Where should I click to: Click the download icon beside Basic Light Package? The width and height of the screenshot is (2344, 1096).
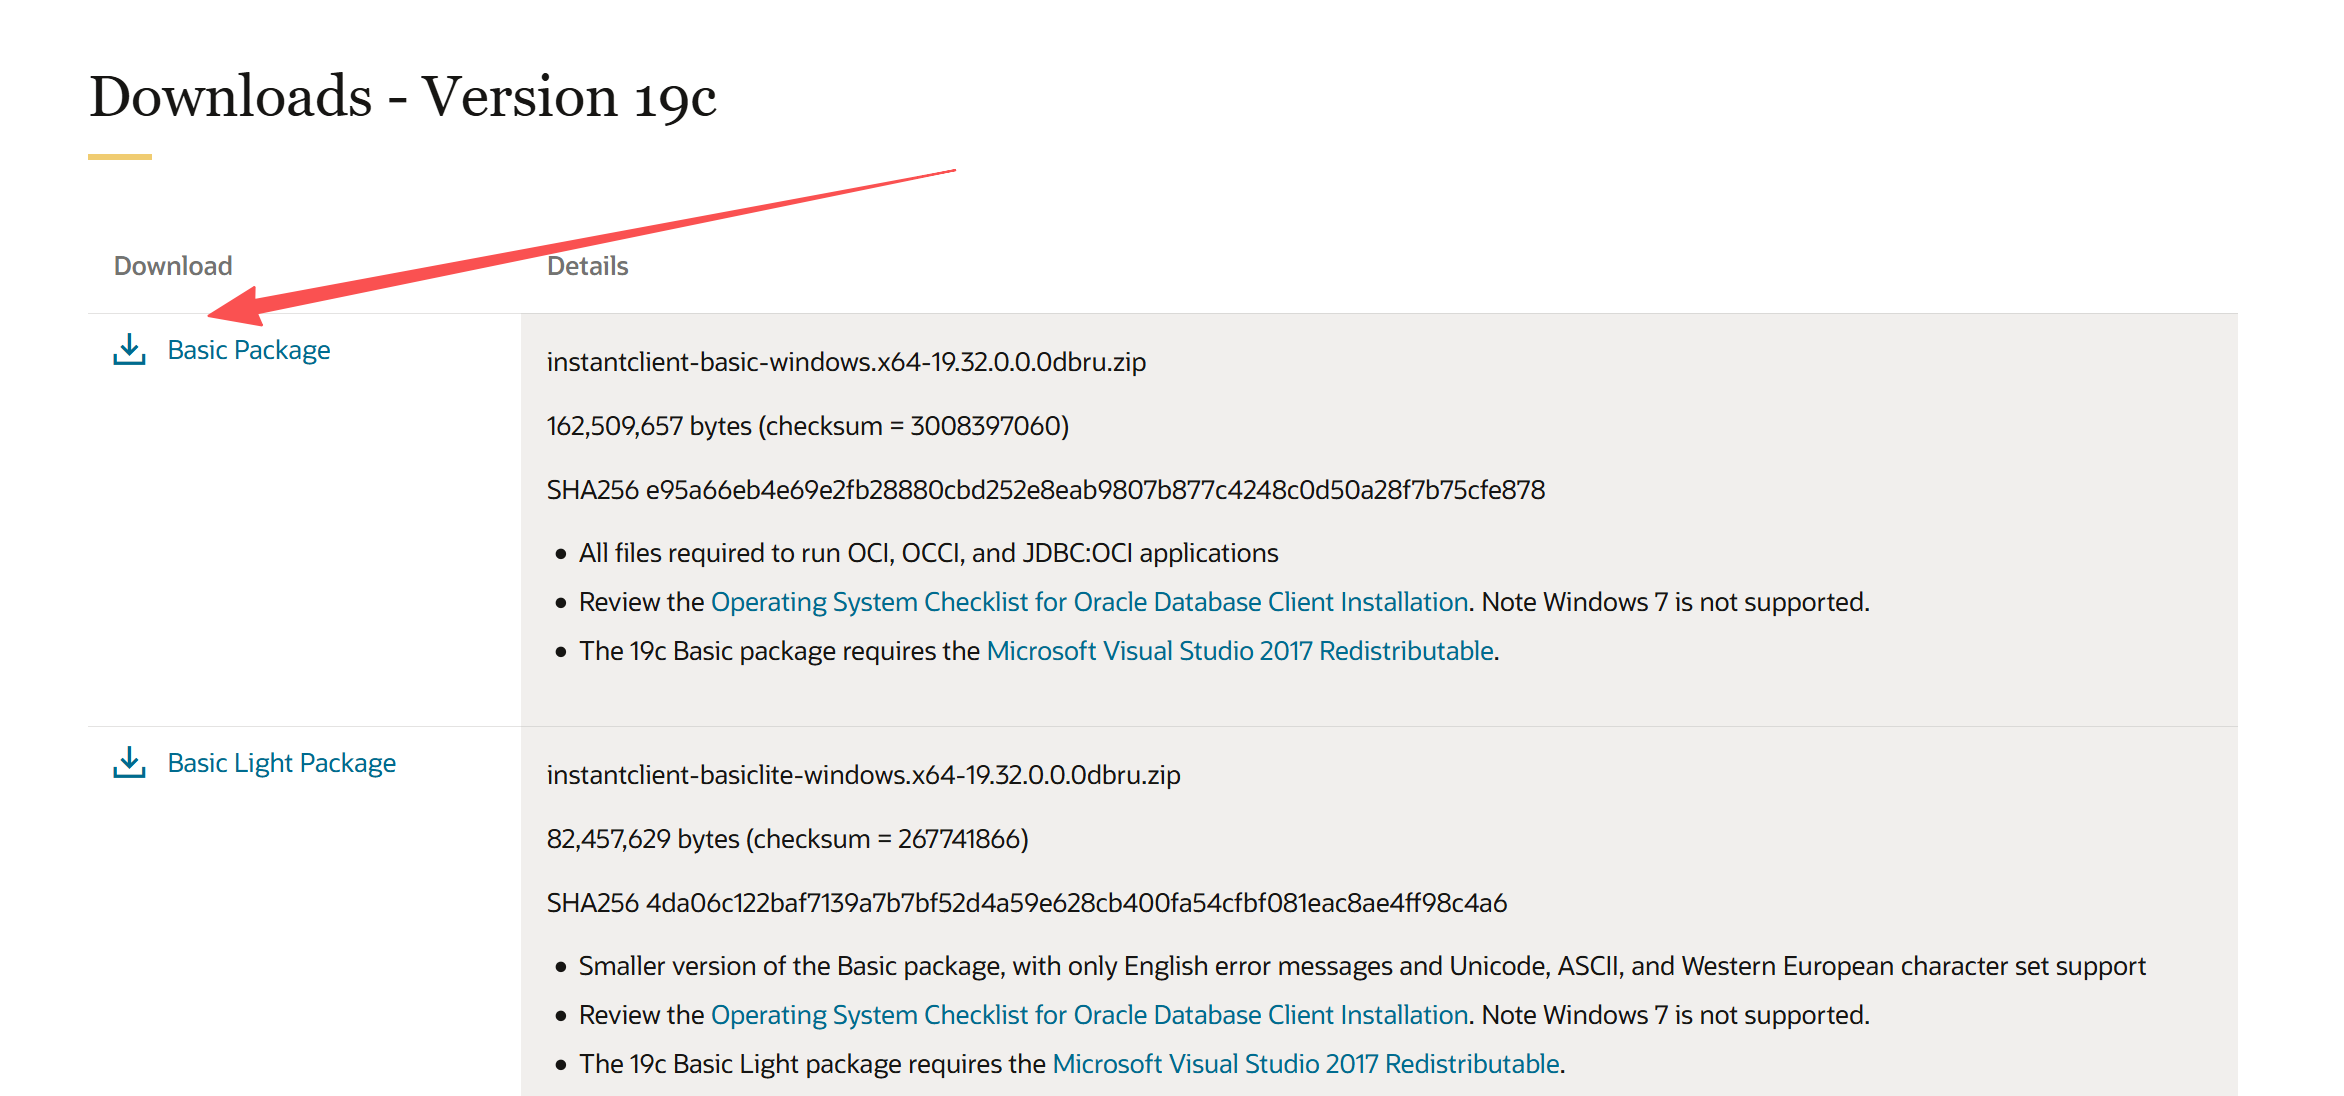click(x=129, y=763)
